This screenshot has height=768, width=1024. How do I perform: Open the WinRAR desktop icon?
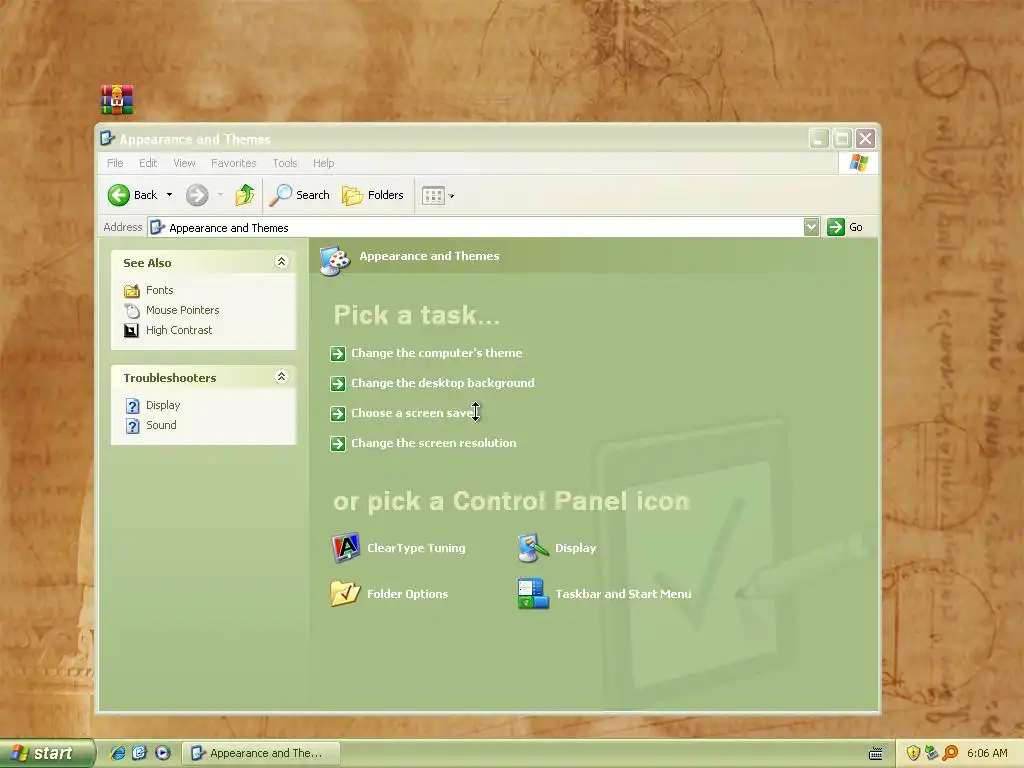117,100
